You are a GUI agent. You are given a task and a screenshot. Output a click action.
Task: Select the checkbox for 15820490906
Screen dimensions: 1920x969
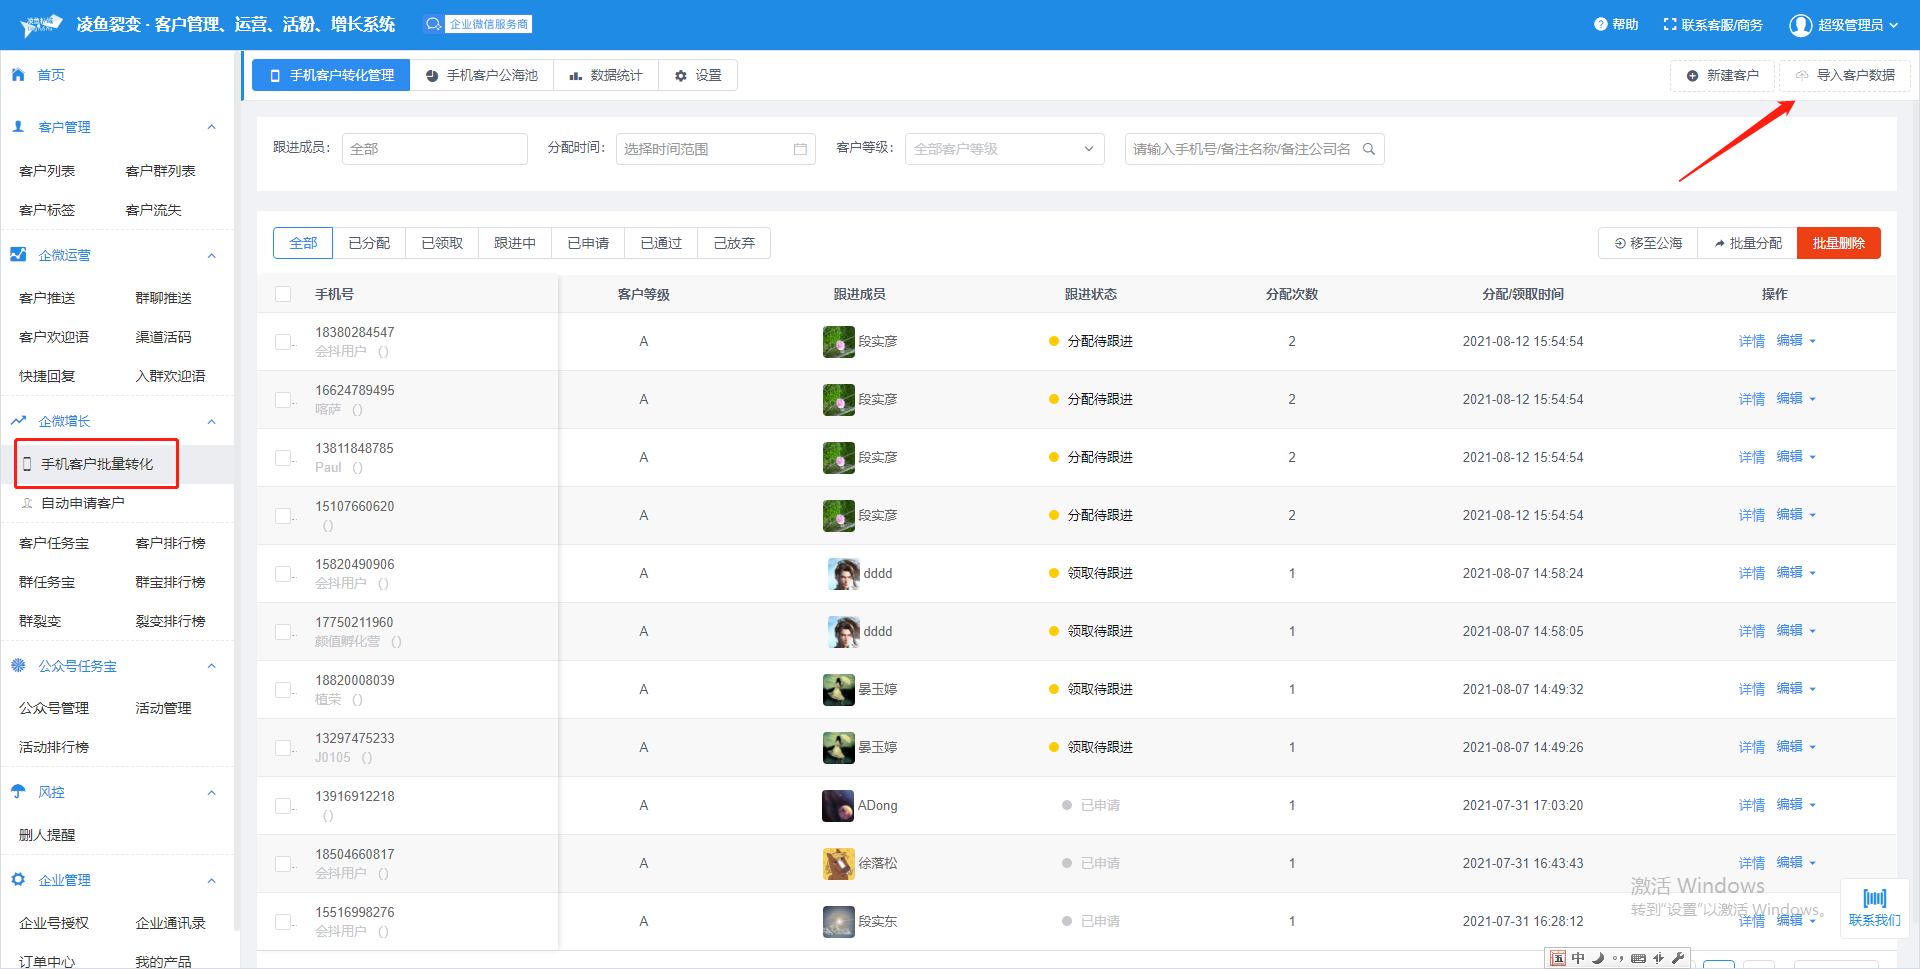[x=283, y=574]
